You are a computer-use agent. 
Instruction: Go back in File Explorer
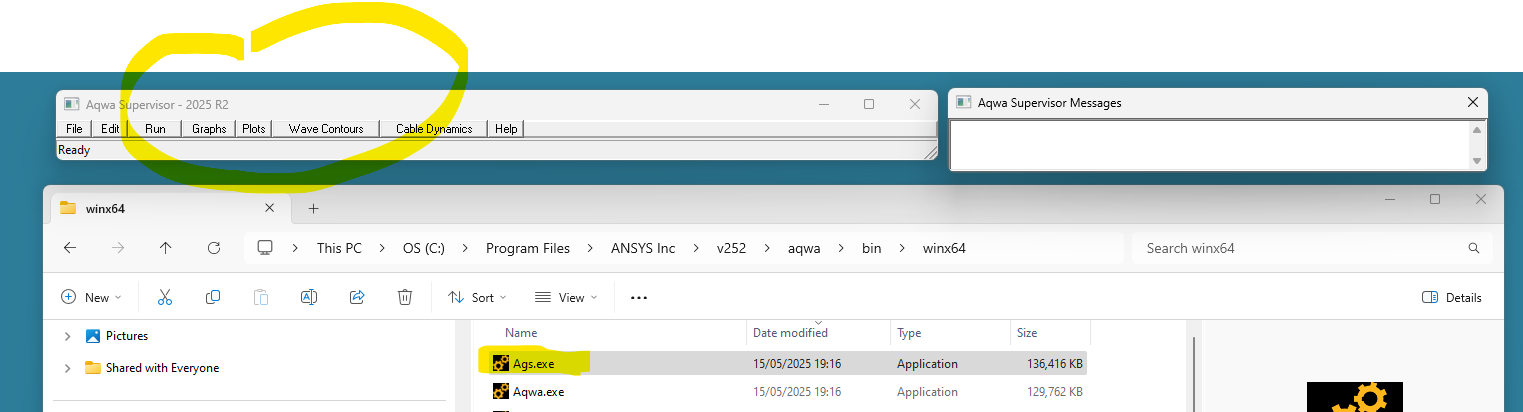click(x=70, y=248)
